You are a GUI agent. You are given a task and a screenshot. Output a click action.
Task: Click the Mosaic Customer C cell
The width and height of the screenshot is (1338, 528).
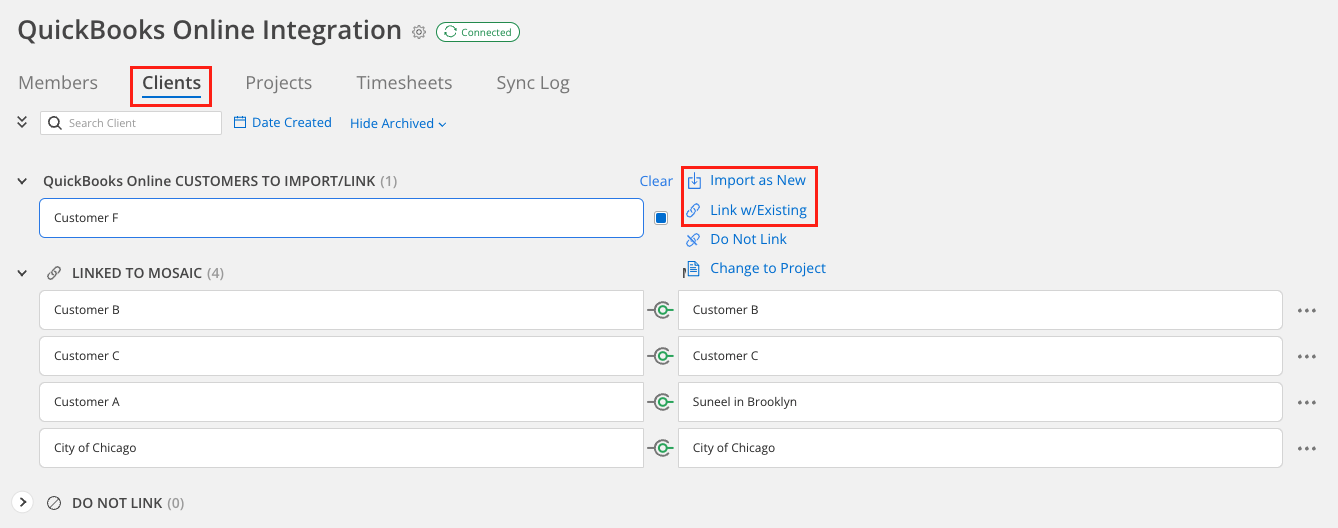click(980, 356)
